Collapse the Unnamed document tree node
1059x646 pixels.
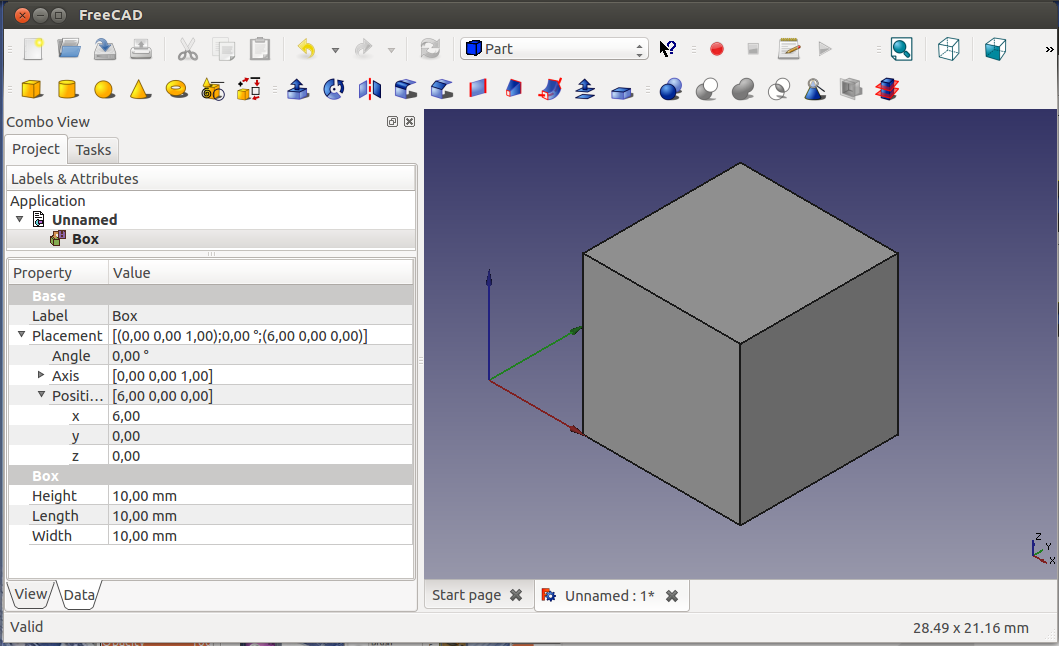click(x=19, y=219)
